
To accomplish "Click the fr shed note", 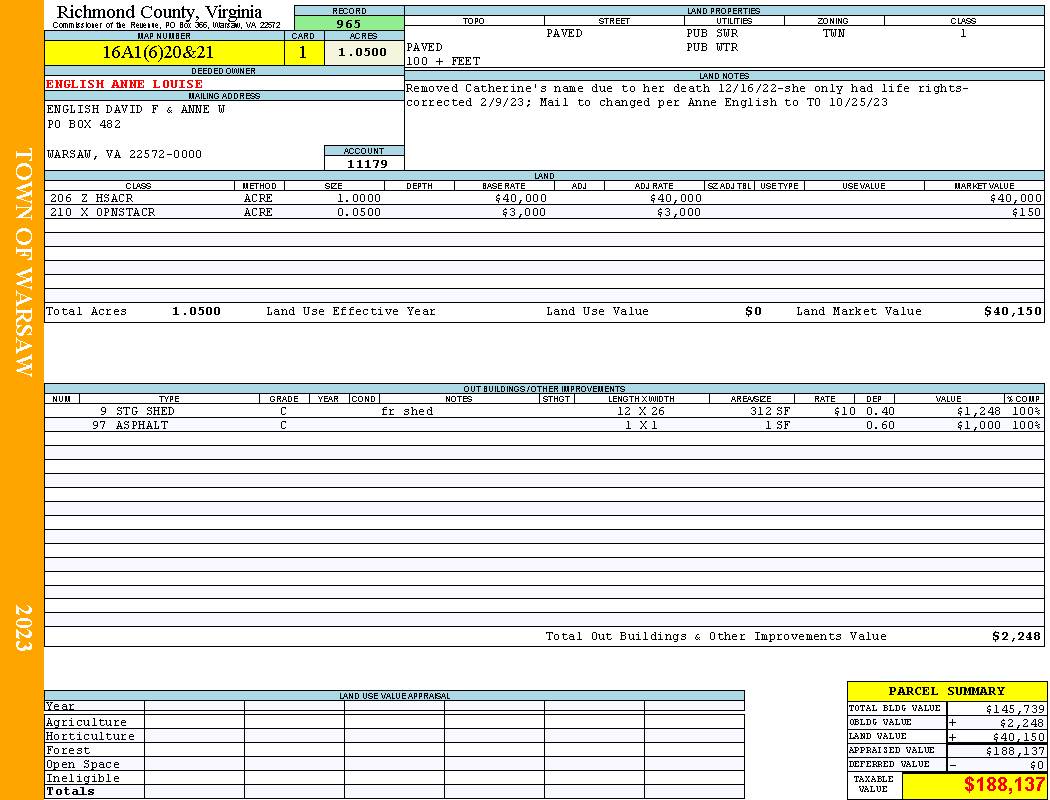I will click(x=407, y=411).
